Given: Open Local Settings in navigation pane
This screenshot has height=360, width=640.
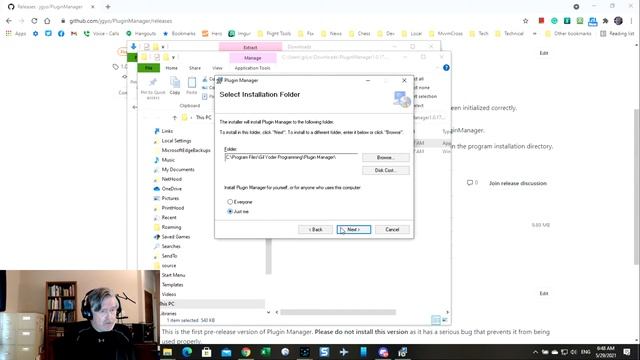Looking at the screenshot, I should [176, 141].
